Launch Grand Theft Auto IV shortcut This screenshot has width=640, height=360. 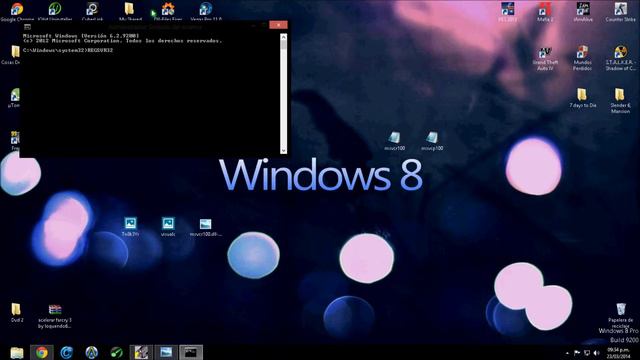(545, 58)
